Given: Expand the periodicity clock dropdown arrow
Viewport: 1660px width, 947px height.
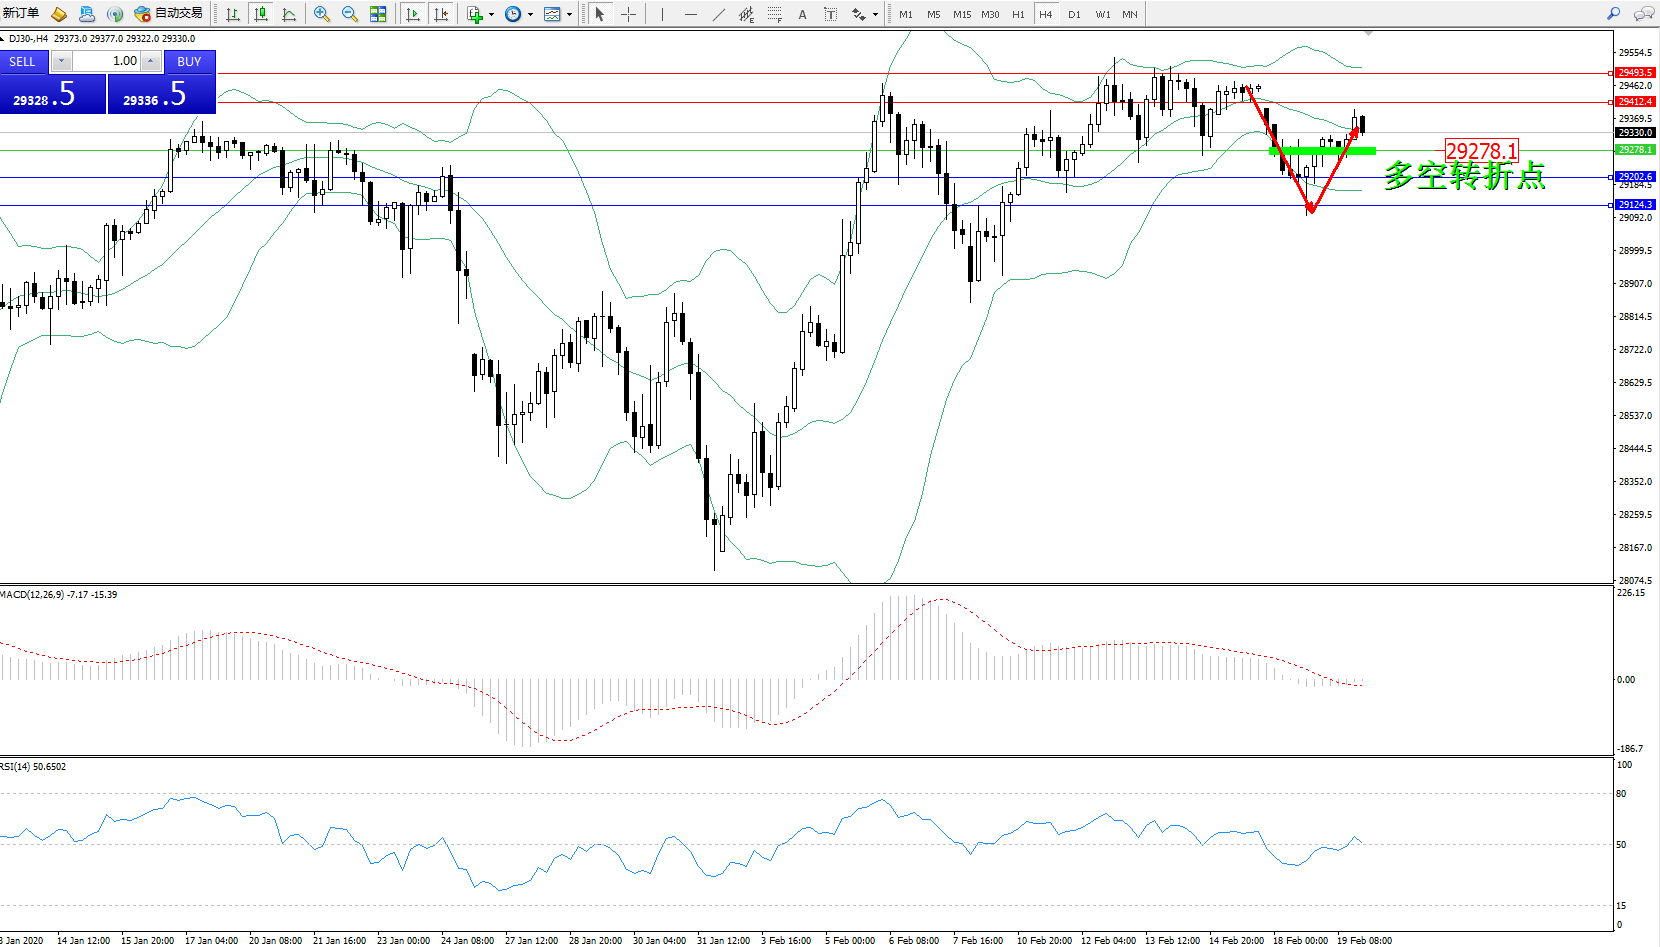Looking at the screenshot, I should (530, 14).
